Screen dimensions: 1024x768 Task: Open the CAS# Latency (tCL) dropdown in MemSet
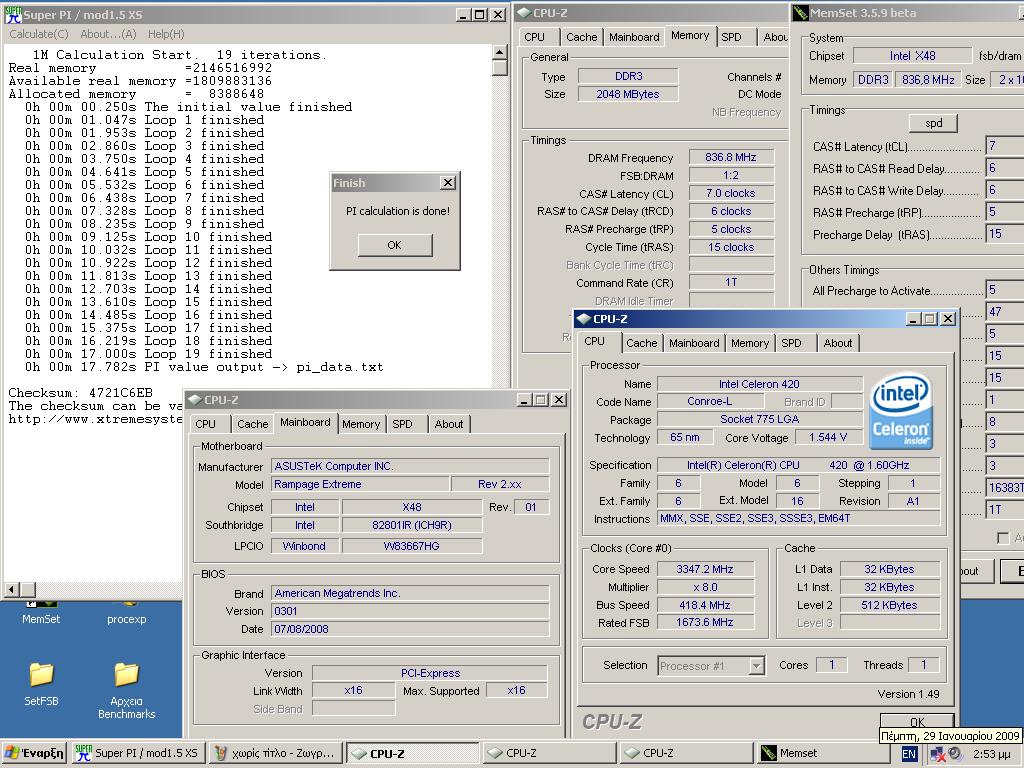1004,146
